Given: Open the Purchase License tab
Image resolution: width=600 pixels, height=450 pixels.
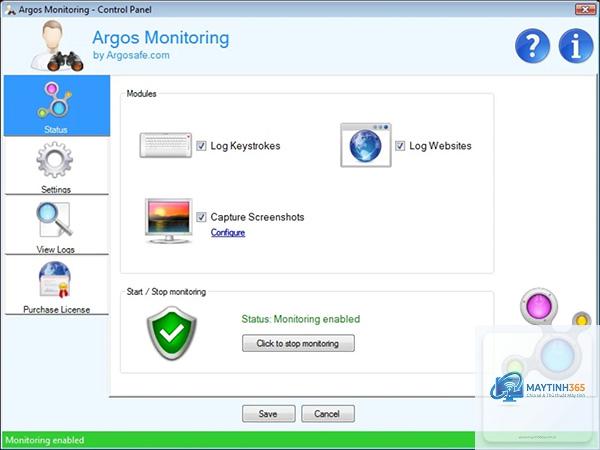Looking at the screenshot, I should tap(57, 287).
